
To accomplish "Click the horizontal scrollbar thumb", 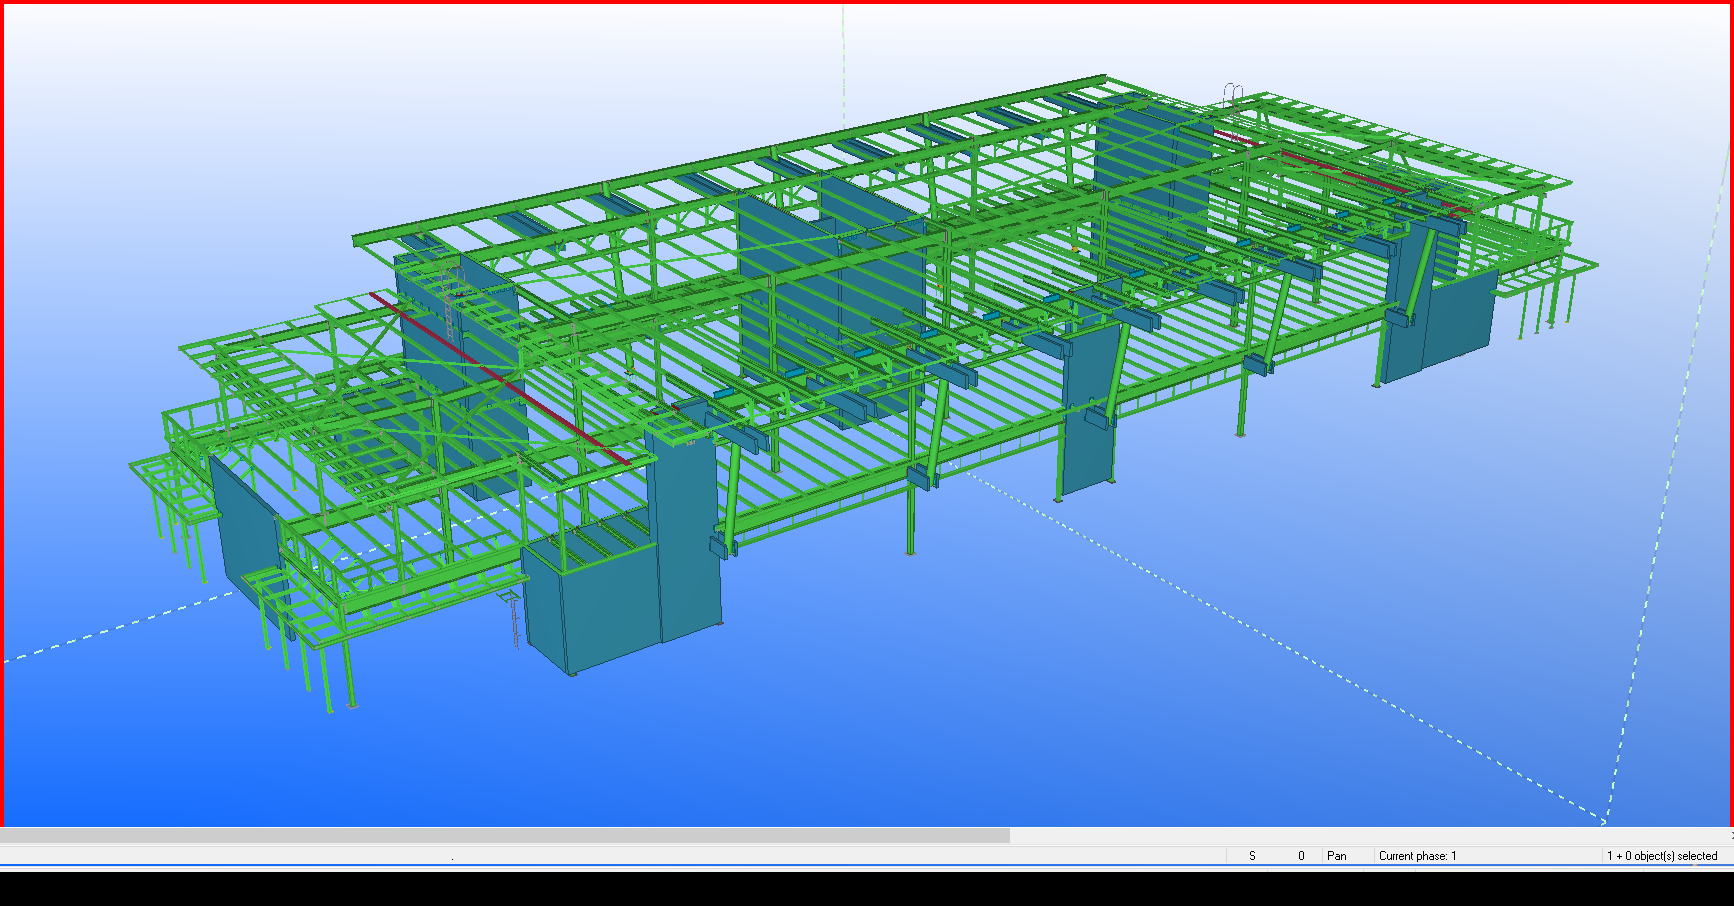I will (505, 835).
